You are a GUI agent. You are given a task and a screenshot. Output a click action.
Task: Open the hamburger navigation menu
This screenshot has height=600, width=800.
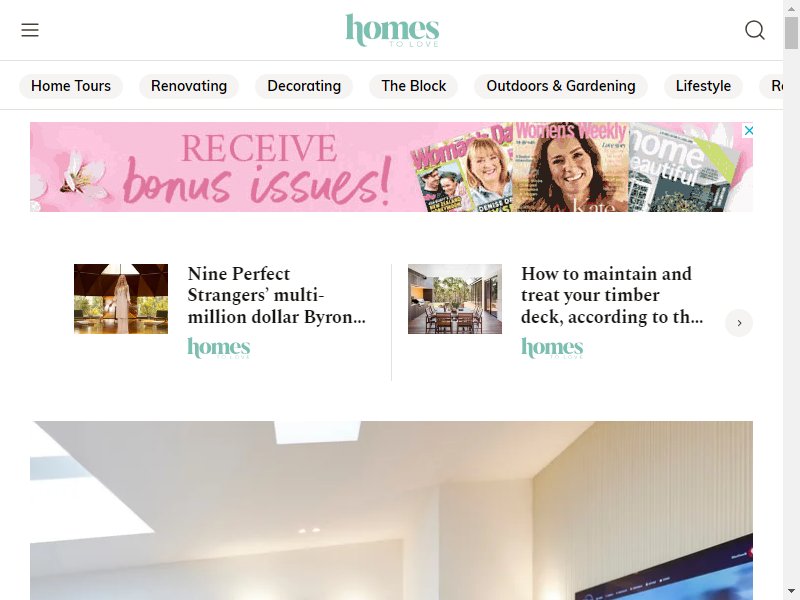(x=30, y=30)
